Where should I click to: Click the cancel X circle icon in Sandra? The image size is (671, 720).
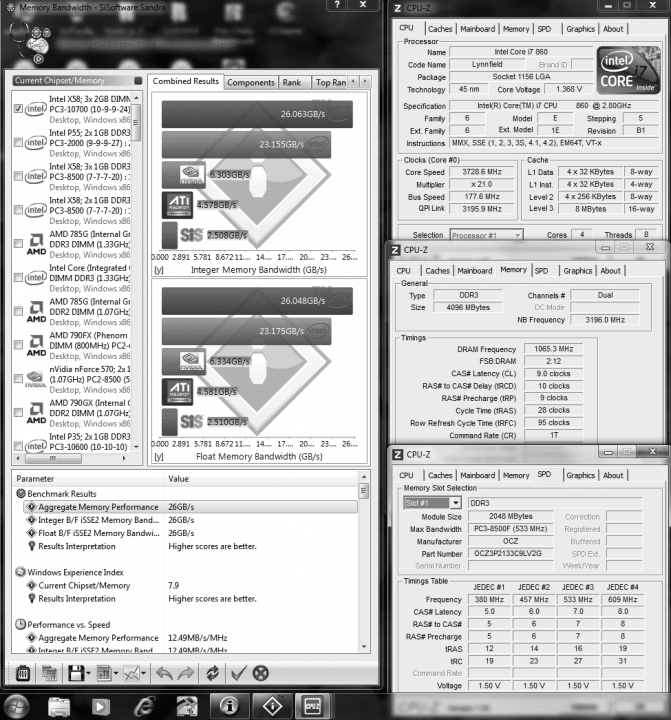tap(260, 674)
